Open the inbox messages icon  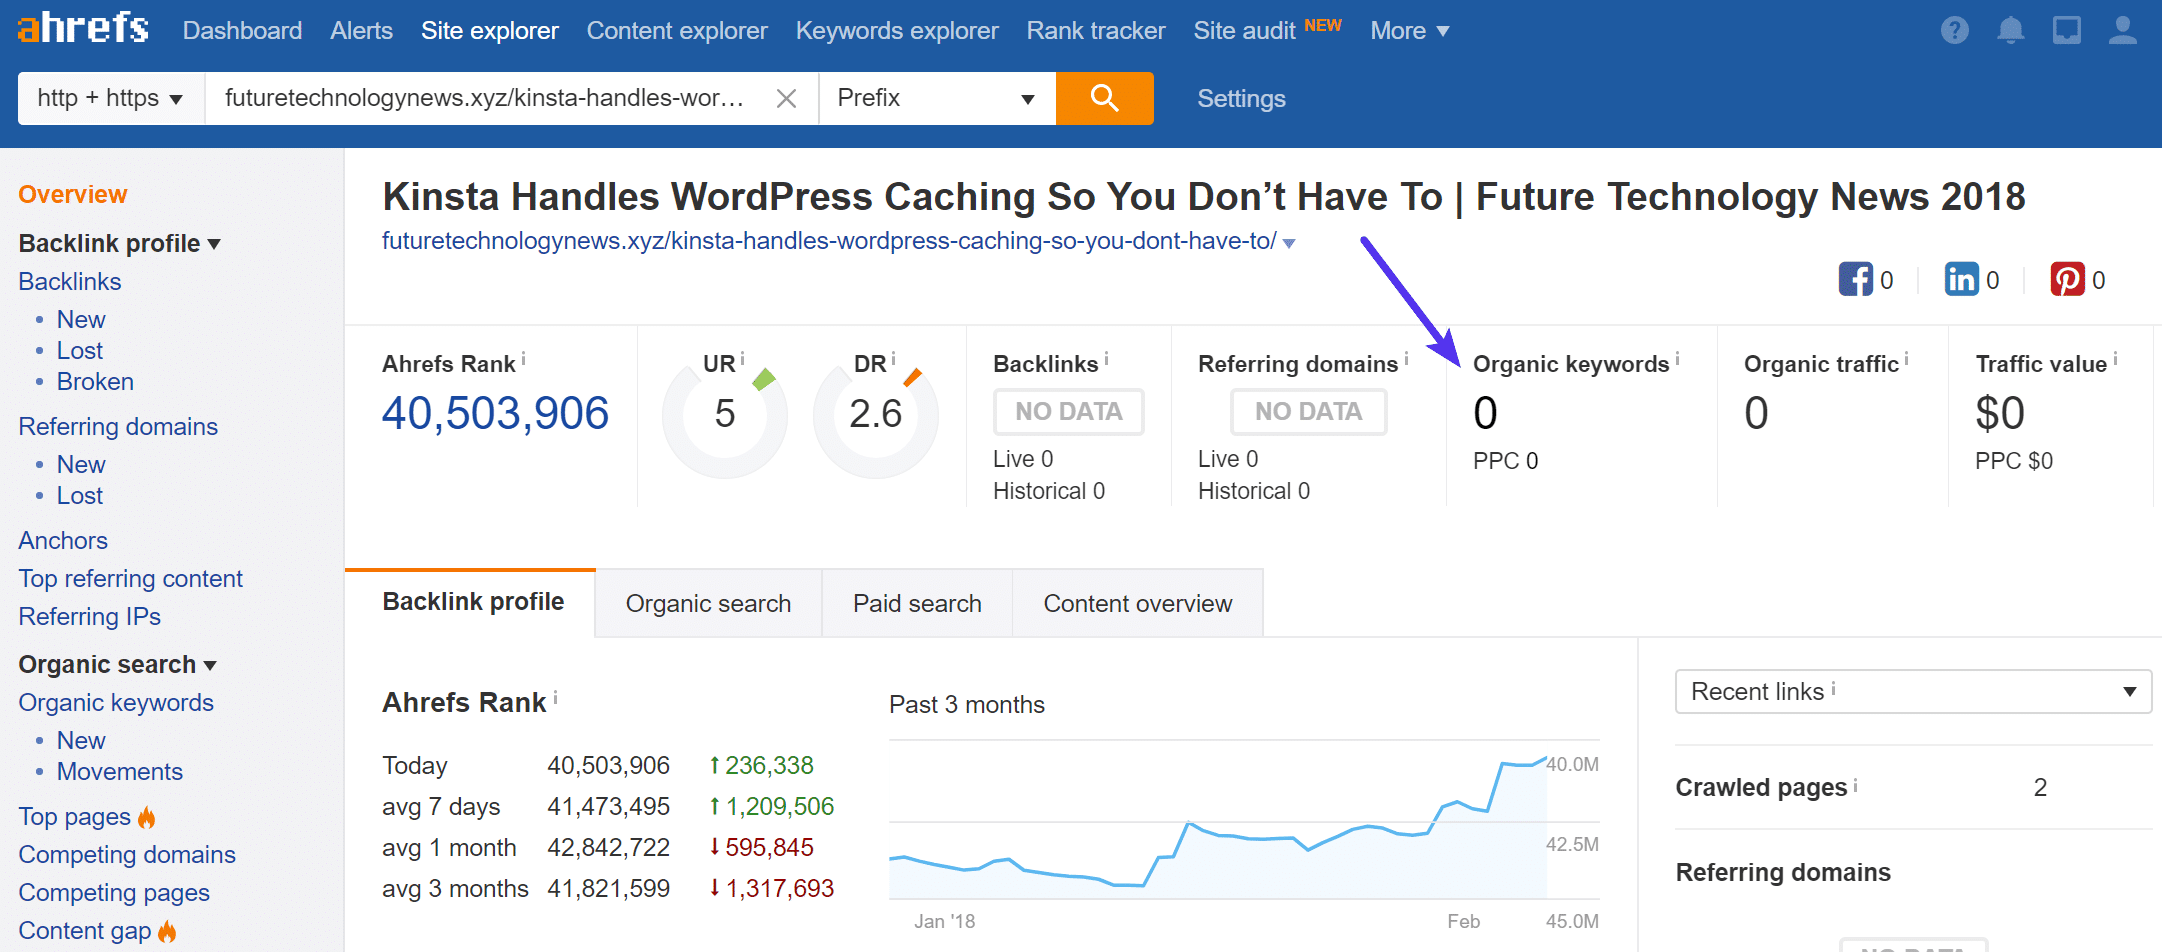[2066, 30]
